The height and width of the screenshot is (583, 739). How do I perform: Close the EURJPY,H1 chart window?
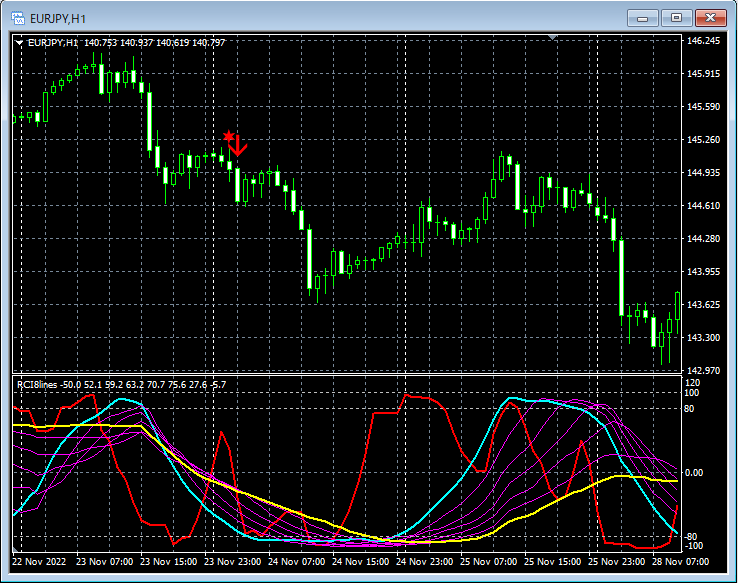pyautogui.click(x=710, y=18)
